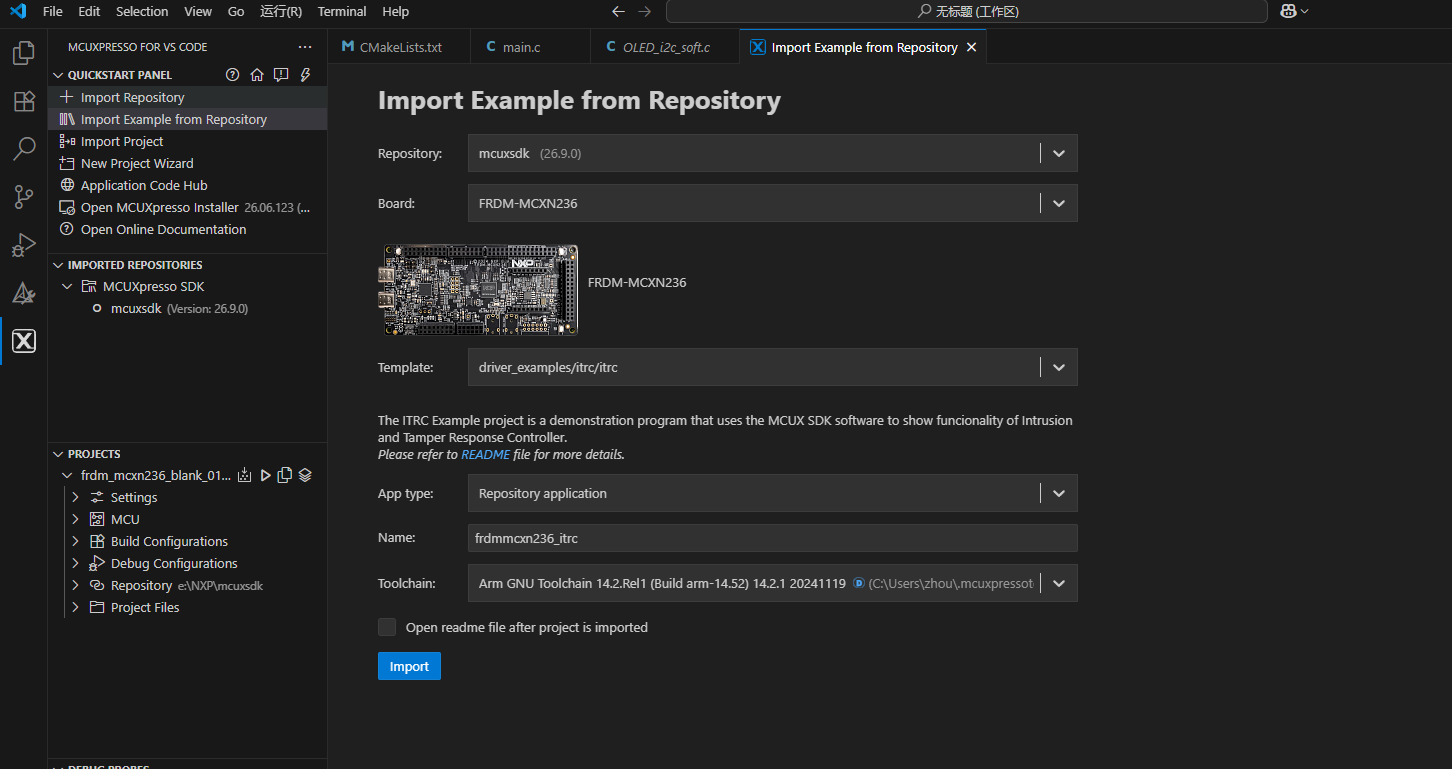Go back using the navigation arrow

618,11
